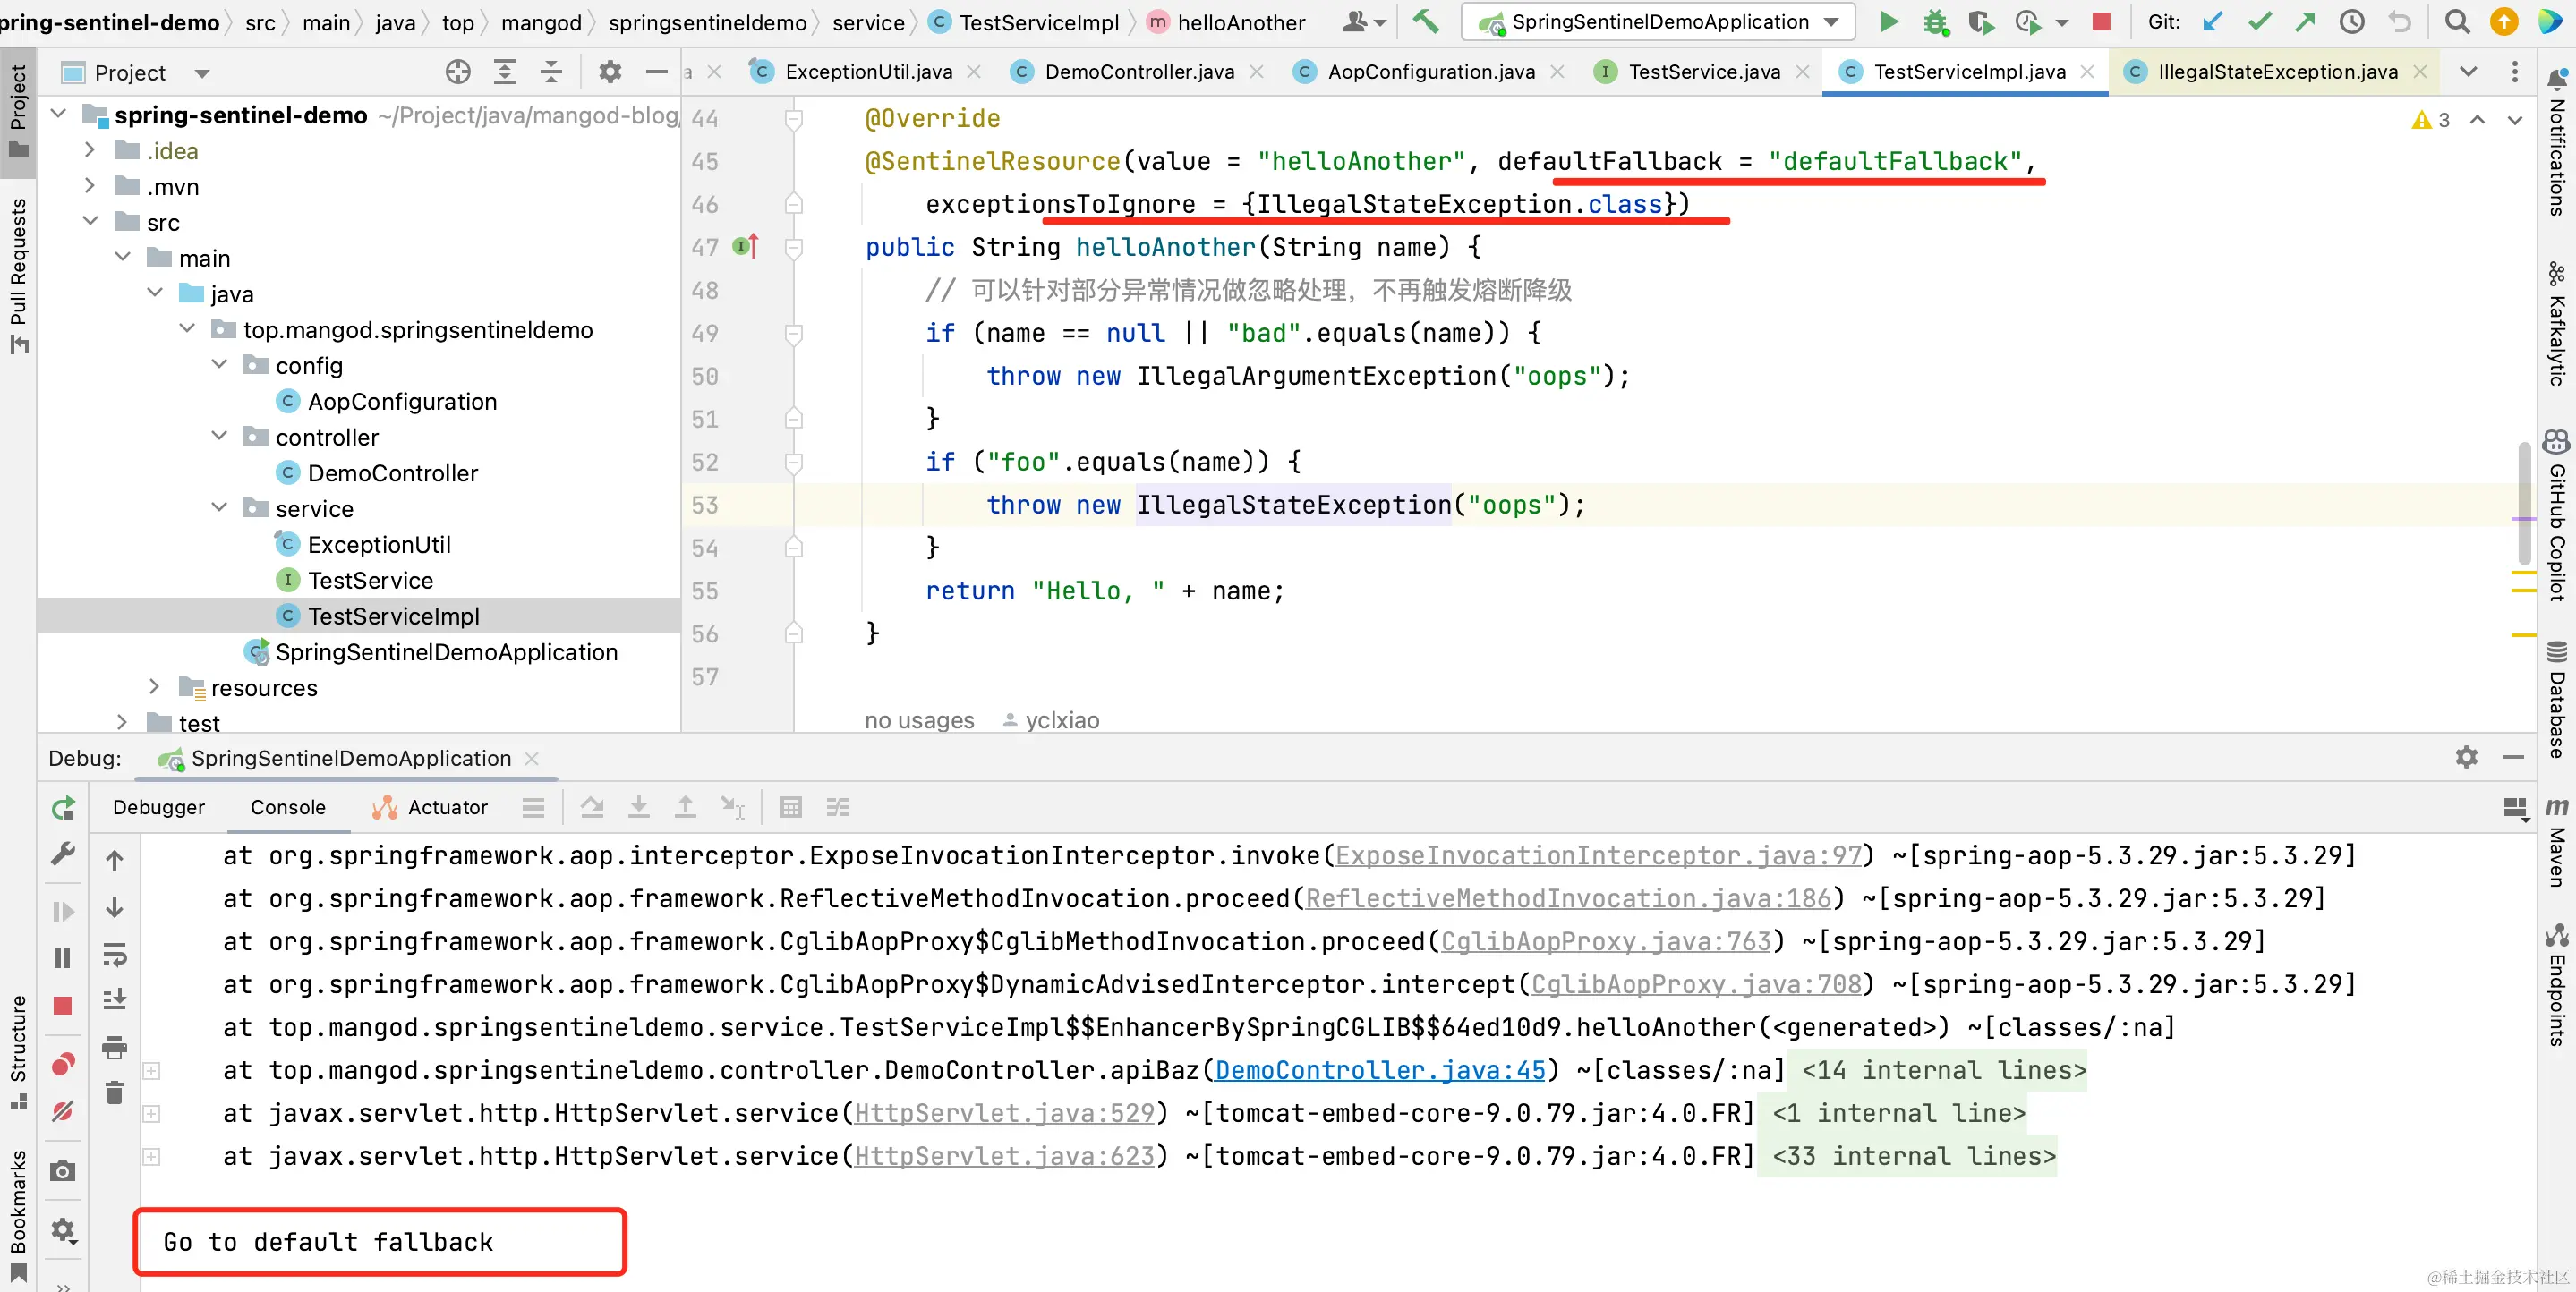
Task: Clear console with the trash icon
Action: pyautogui.click(x=115, y=1092)
